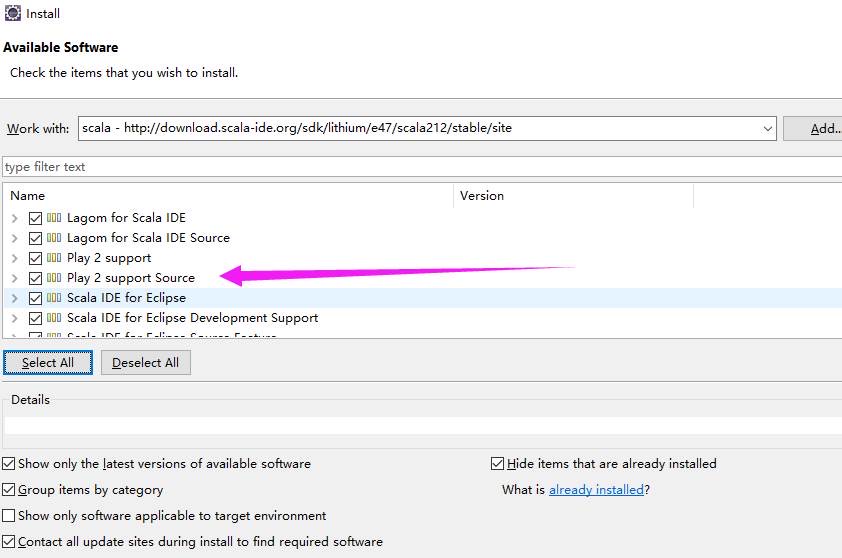Click the Scala IDE for Eclipse category icon
Image resolution: width=842 pixels, height=558 pixels.
(x=54, y=298)
